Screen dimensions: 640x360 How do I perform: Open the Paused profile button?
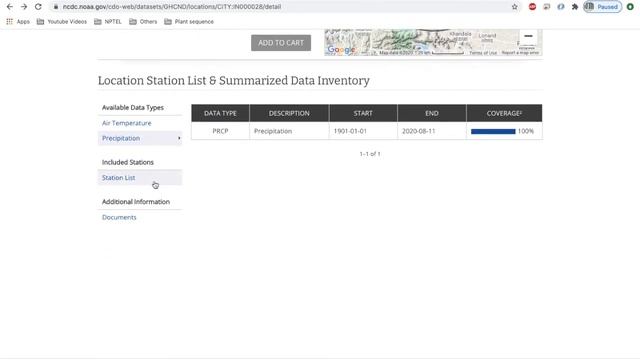point(602,7)
